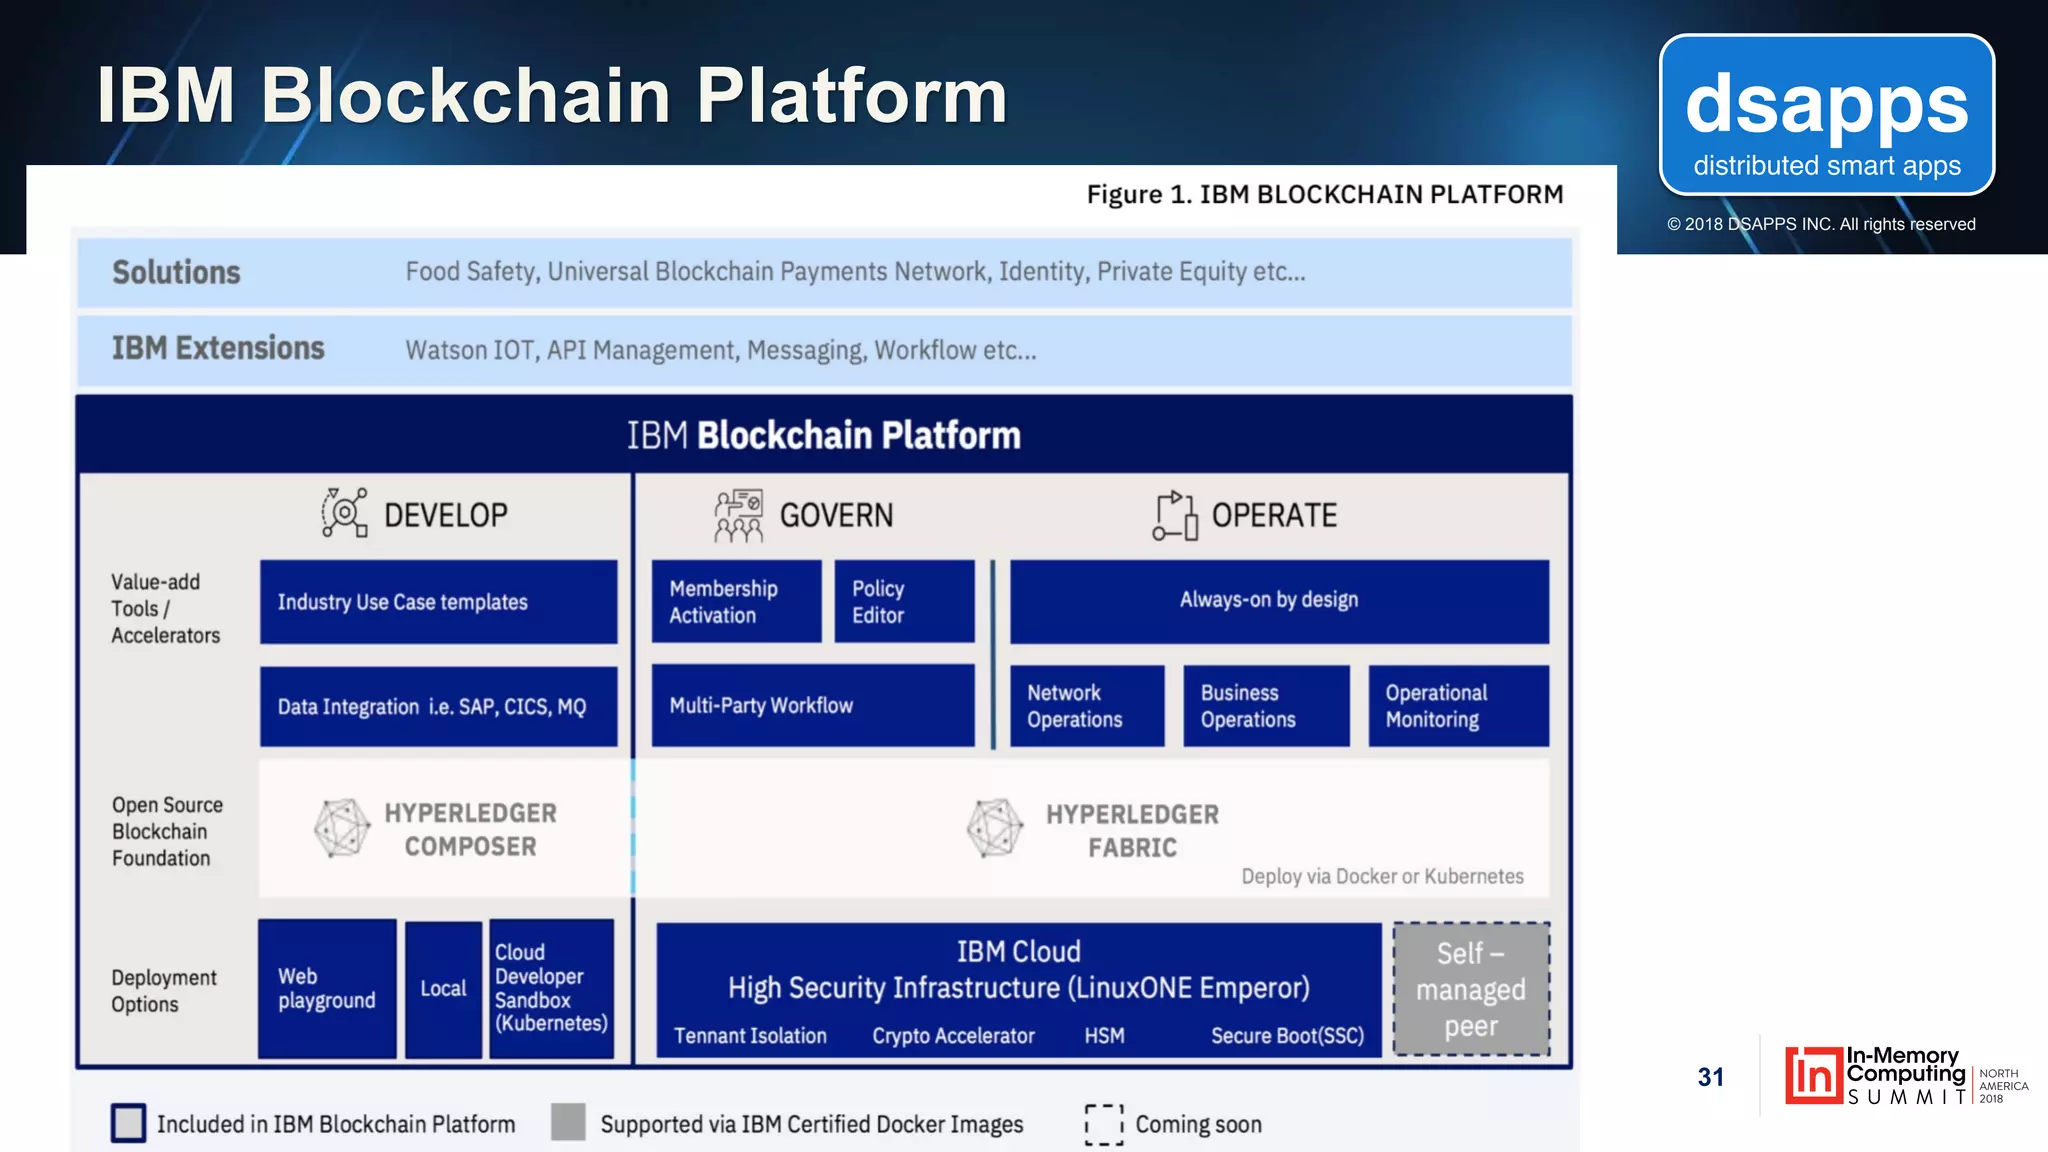Click the Secure Boot(SSC) label
This screenshot has height=1152, width=2048.
click(1287, 1036)
